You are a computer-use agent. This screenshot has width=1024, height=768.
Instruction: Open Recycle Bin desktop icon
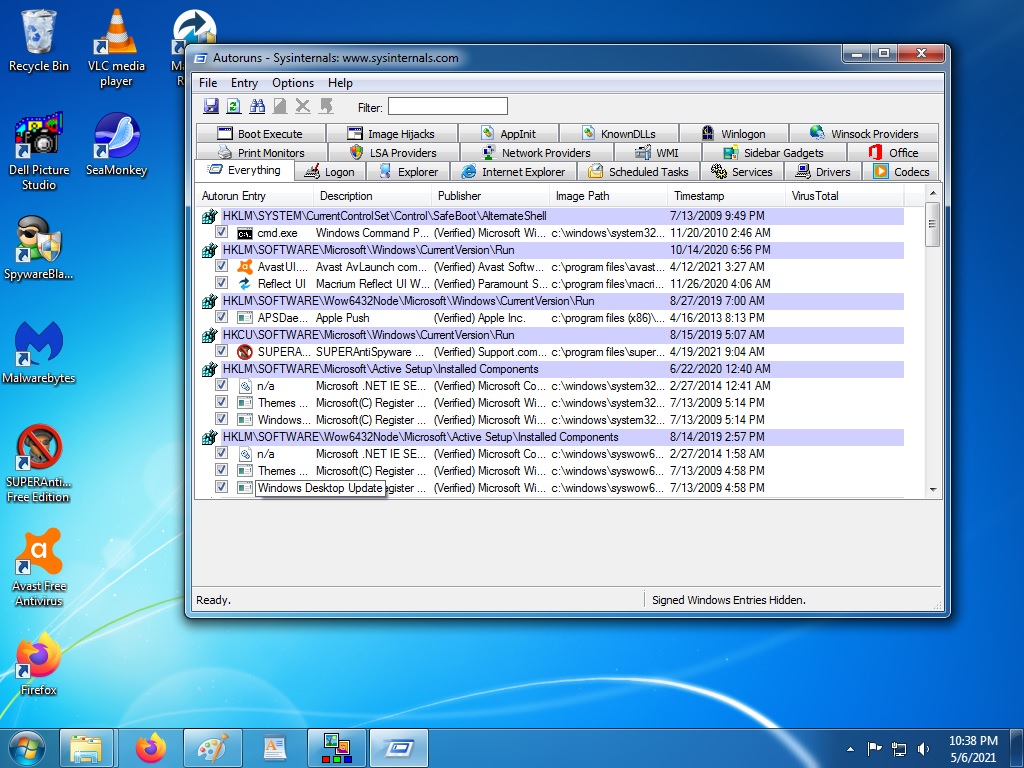pos(39,40)
